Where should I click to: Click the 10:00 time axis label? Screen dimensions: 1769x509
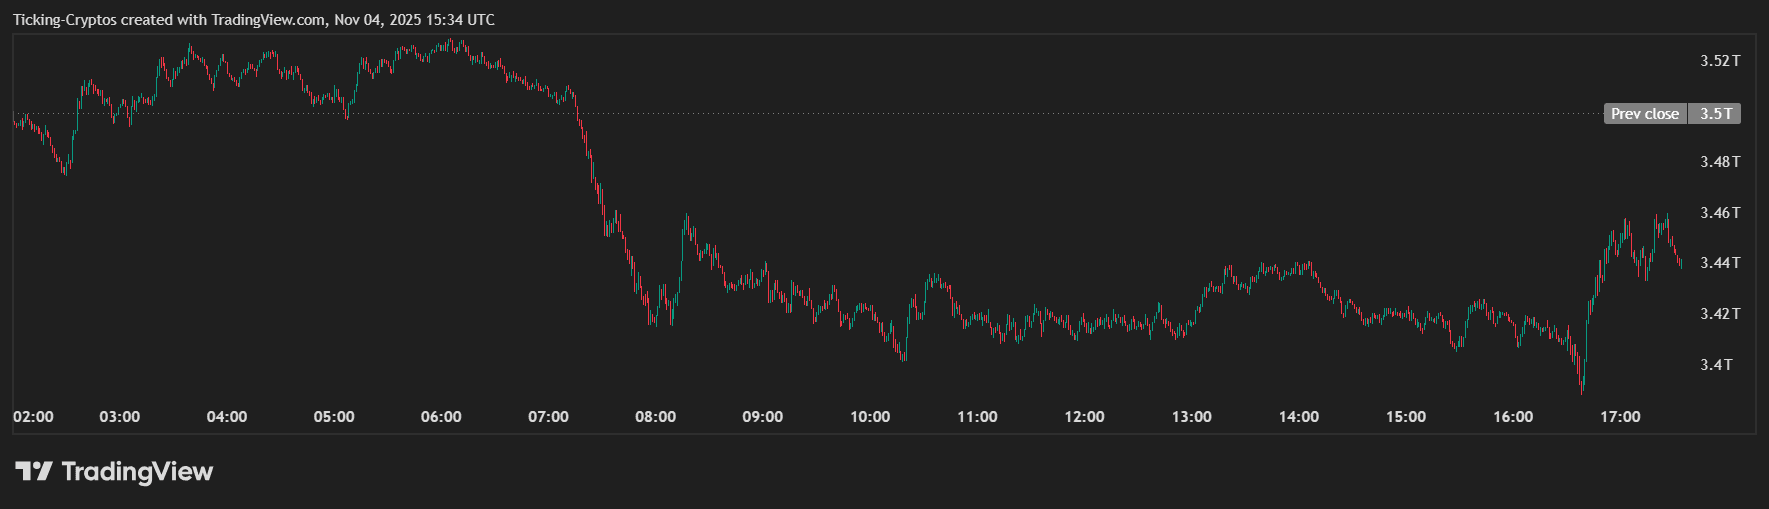[x=870, y=417]
